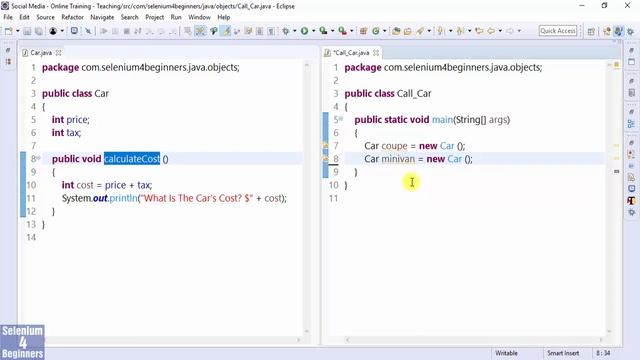Open the Run configurations dropdown arrow
The image size is (640, 360).
(313, 31)
